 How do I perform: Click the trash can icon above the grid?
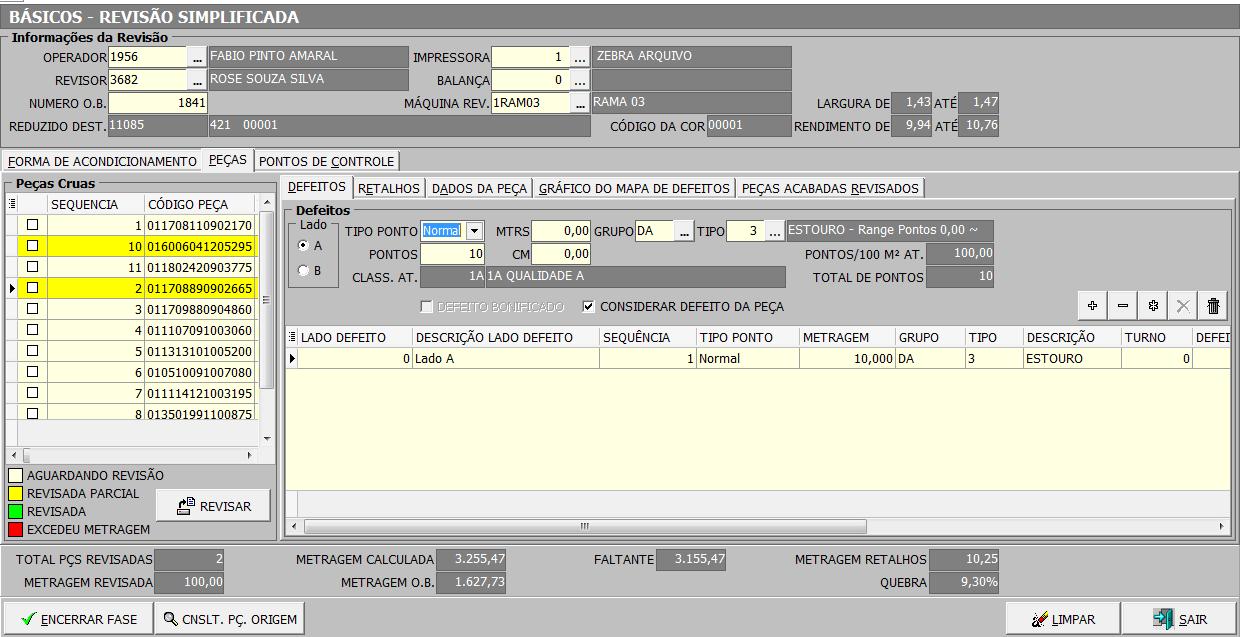(1214, 306)
